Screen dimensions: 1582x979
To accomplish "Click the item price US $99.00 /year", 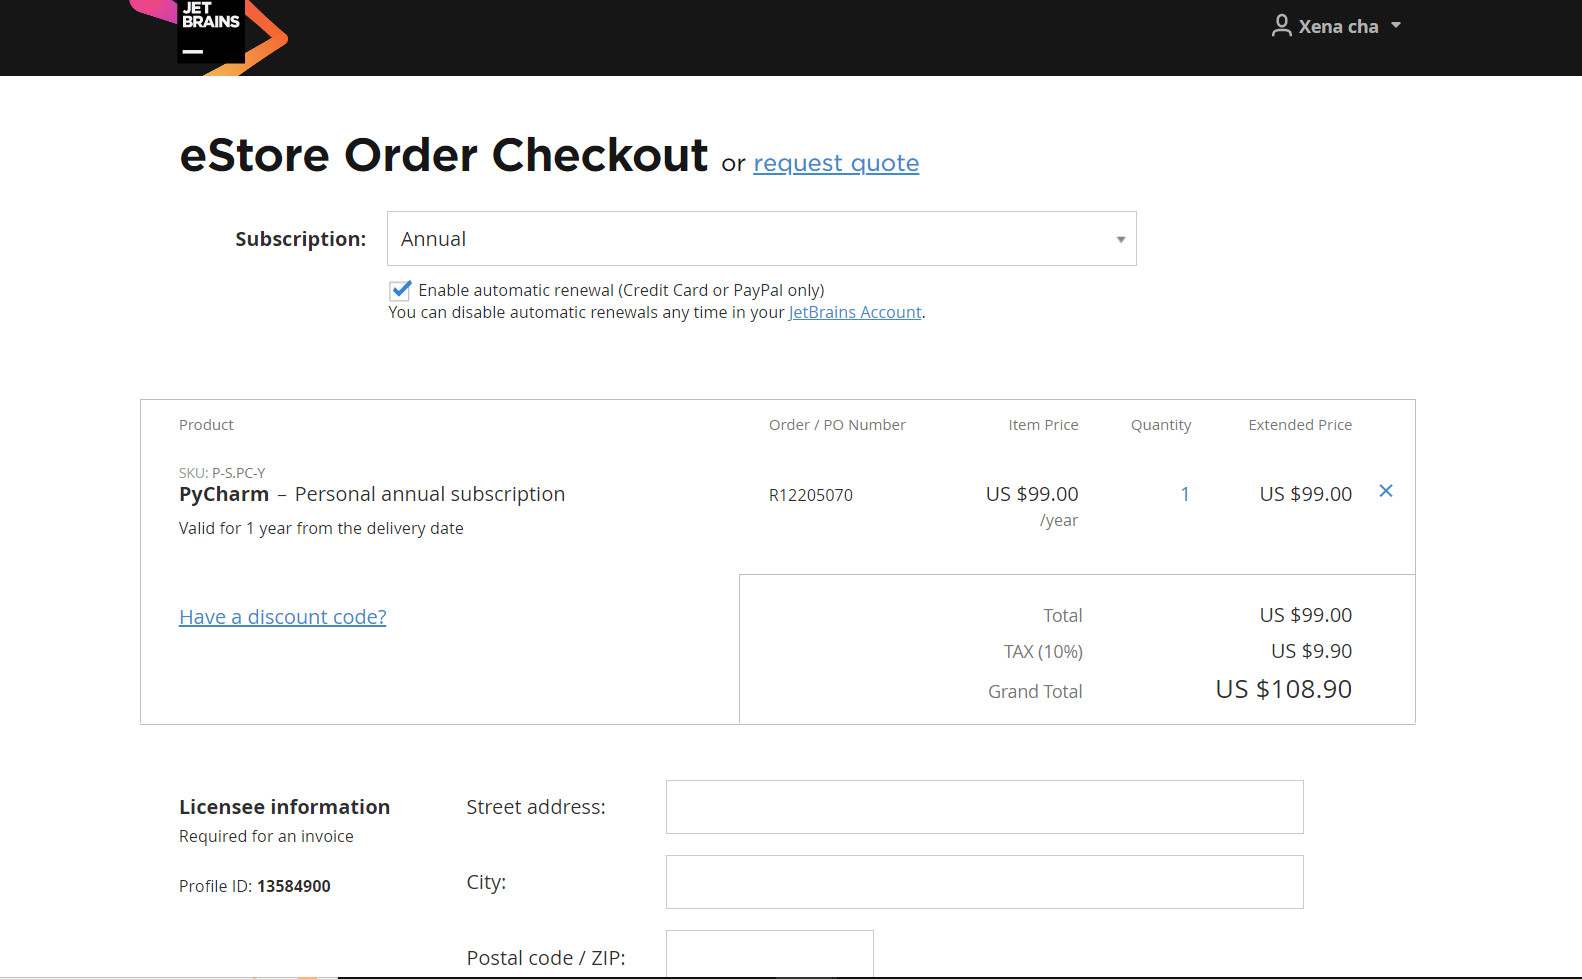I will tap(1032, 505).
